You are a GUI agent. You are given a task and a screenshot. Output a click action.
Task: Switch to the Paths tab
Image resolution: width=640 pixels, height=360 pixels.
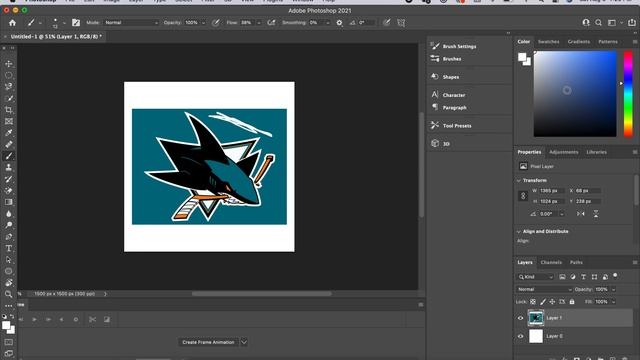tap(576, 262)
